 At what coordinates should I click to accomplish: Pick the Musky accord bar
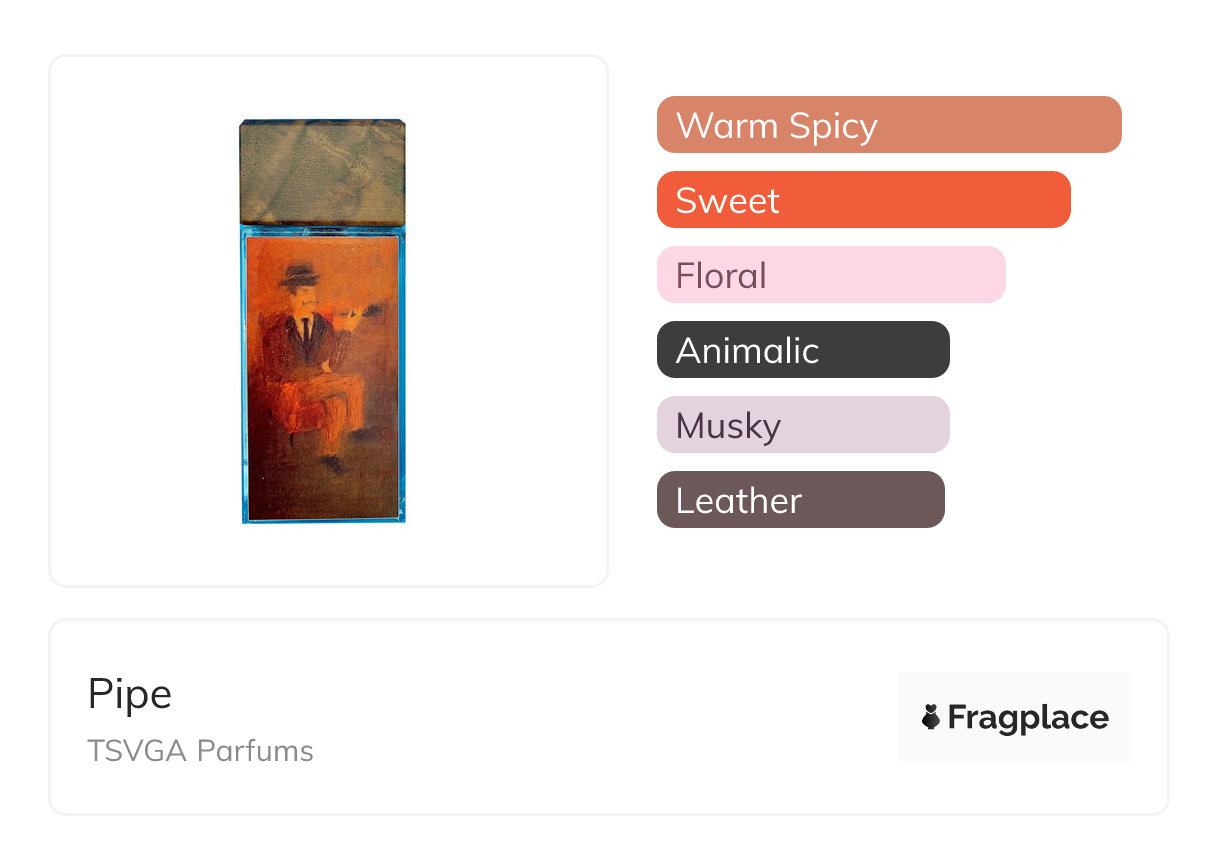click(x=802, y=425)
